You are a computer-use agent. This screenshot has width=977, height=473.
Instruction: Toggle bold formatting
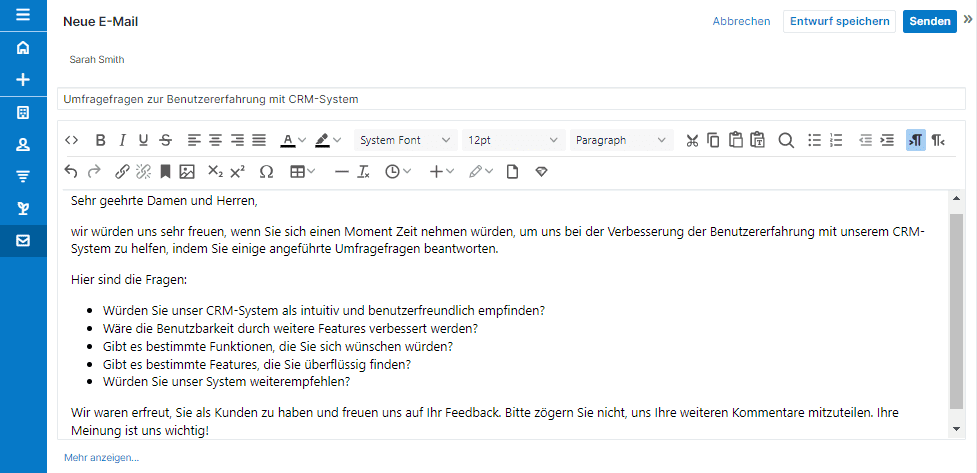point(100,140)
